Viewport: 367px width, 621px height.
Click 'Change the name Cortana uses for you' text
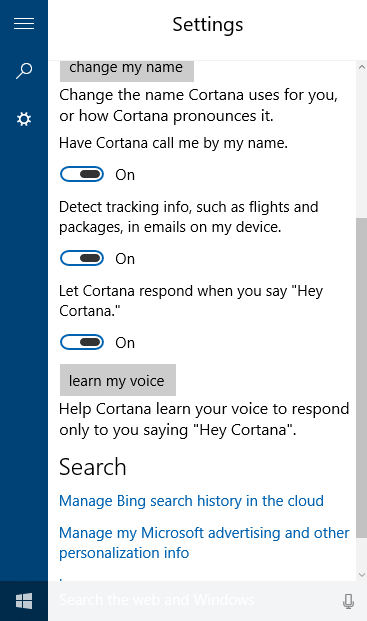(x=198, y=105)
